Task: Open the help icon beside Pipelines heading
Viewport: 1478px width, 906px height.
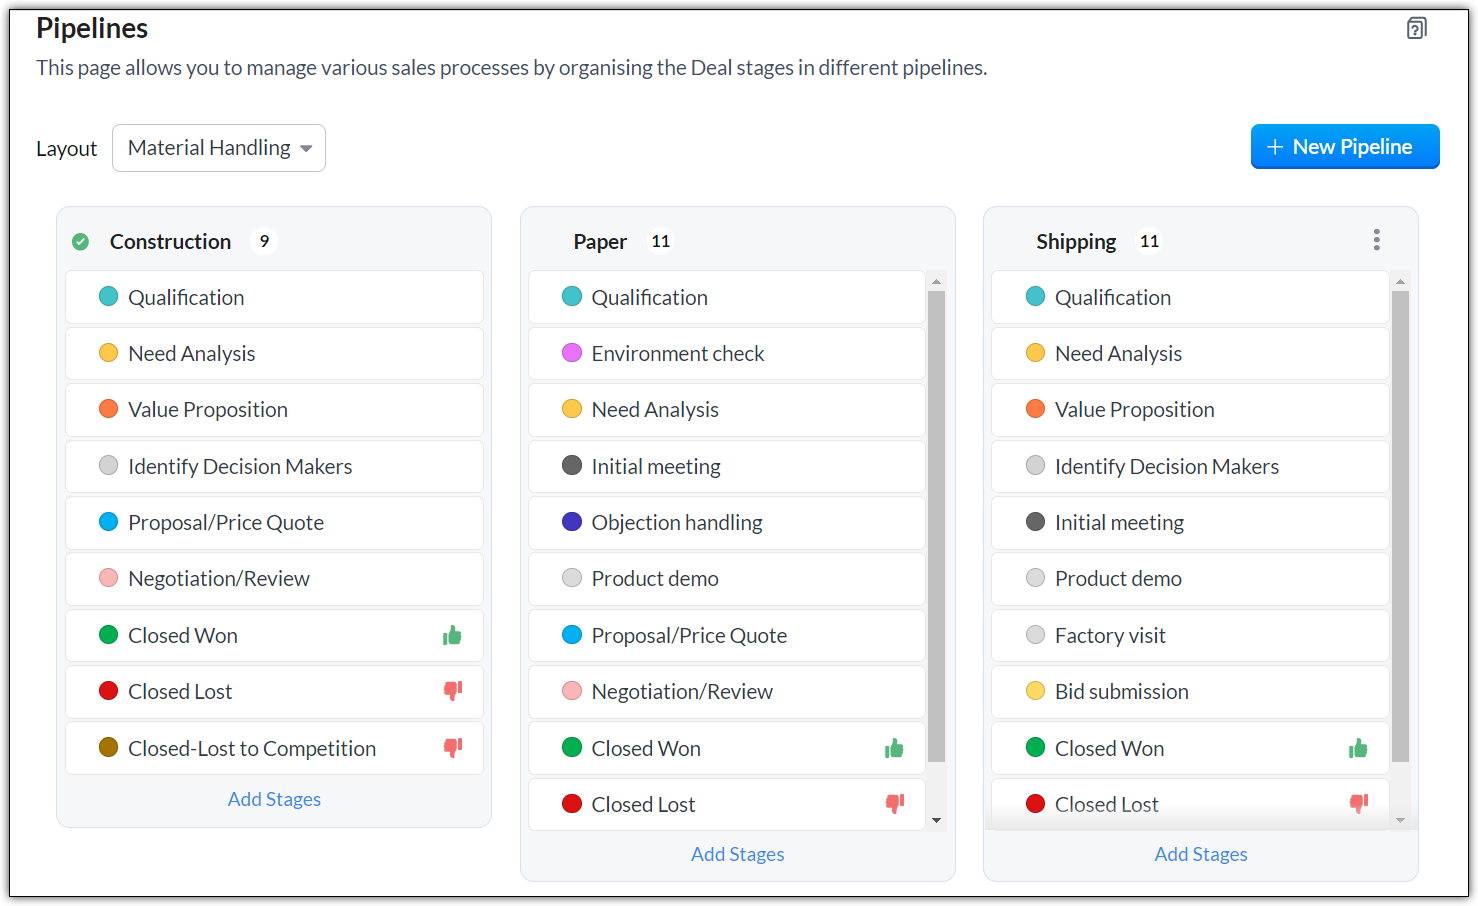Action: [x=1416, y=28]
